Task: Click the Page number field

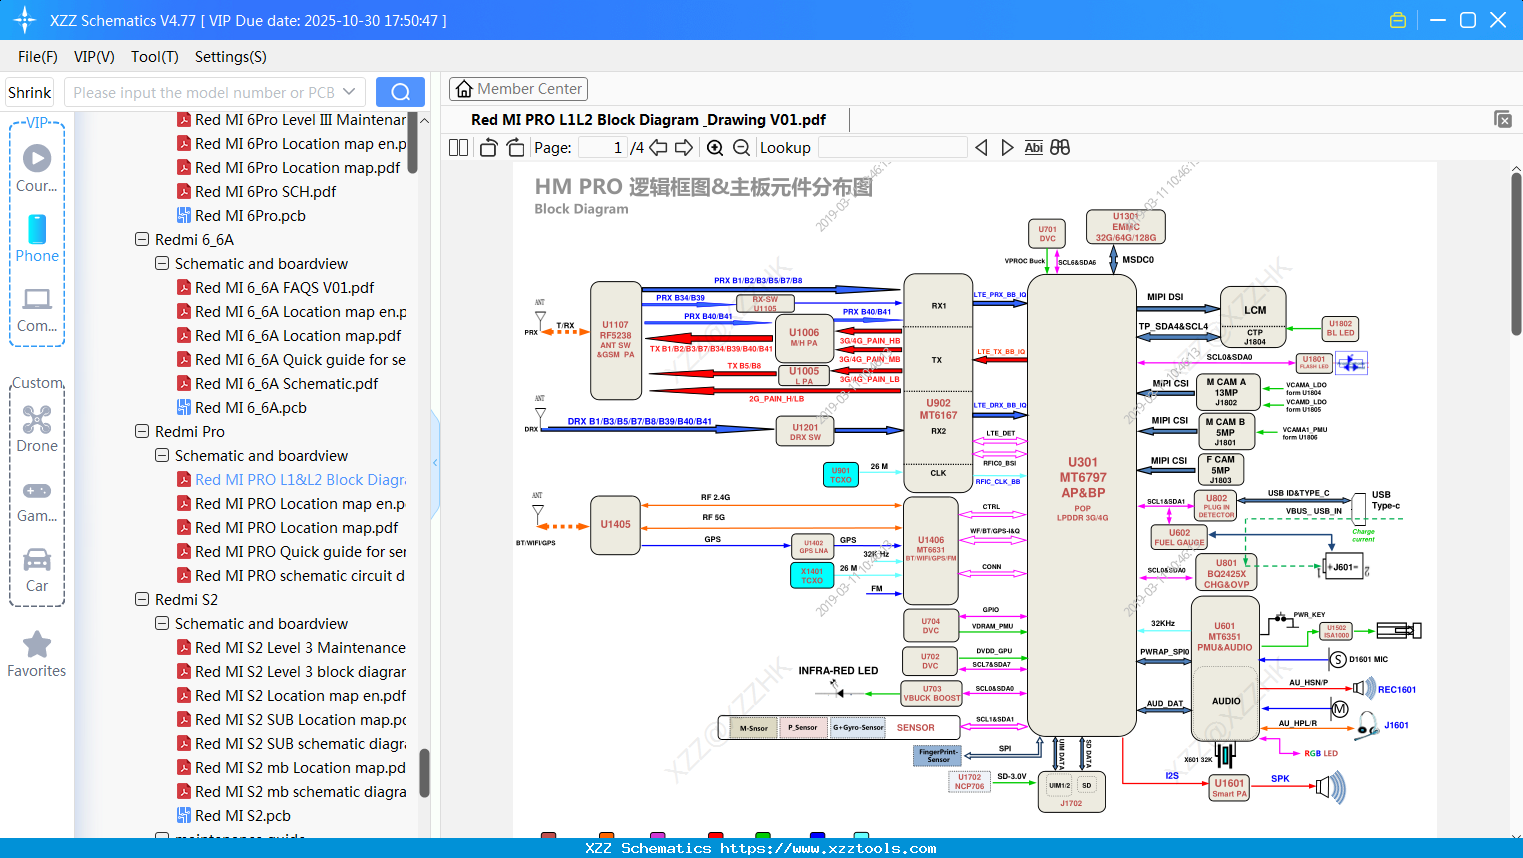Action: 603,148
